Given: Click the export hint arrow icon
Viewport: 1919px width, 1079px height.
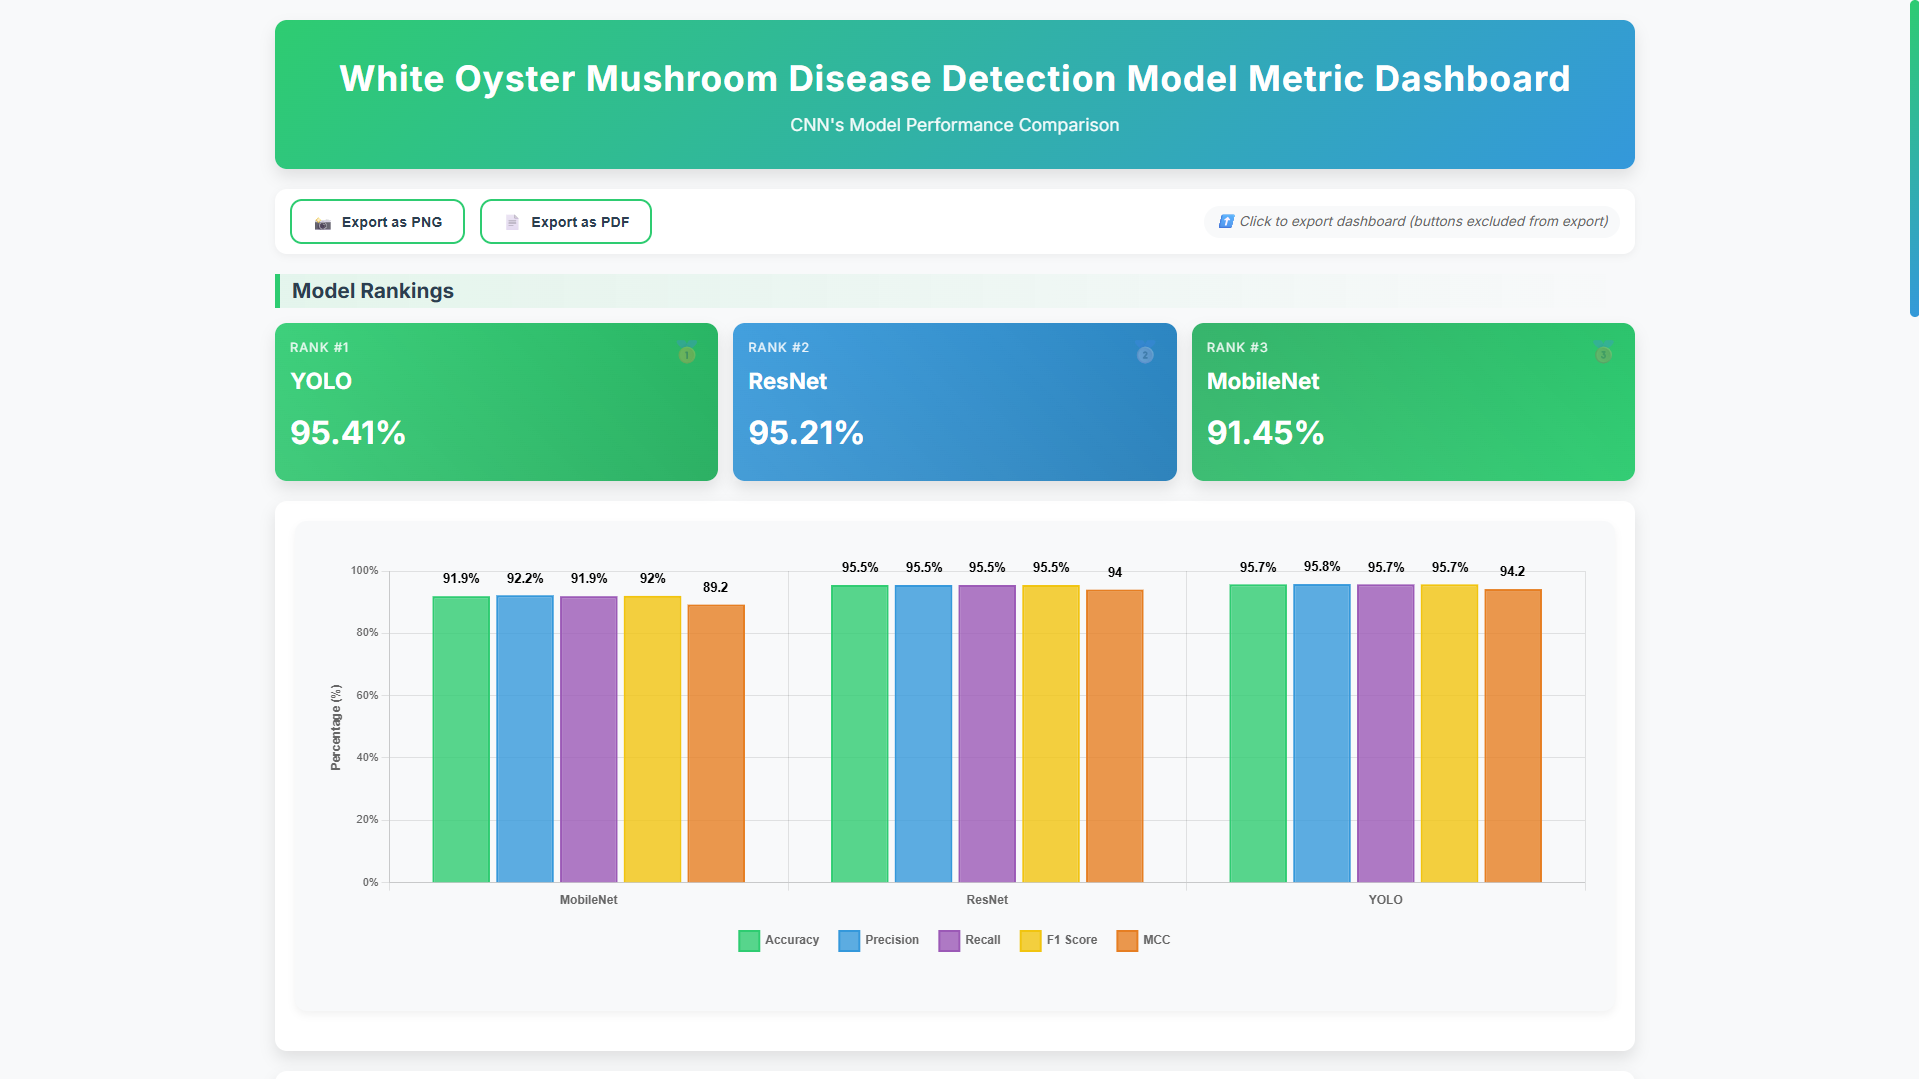Looking at the screenshot, I should pyautogui.click(x=1226, y=221).
